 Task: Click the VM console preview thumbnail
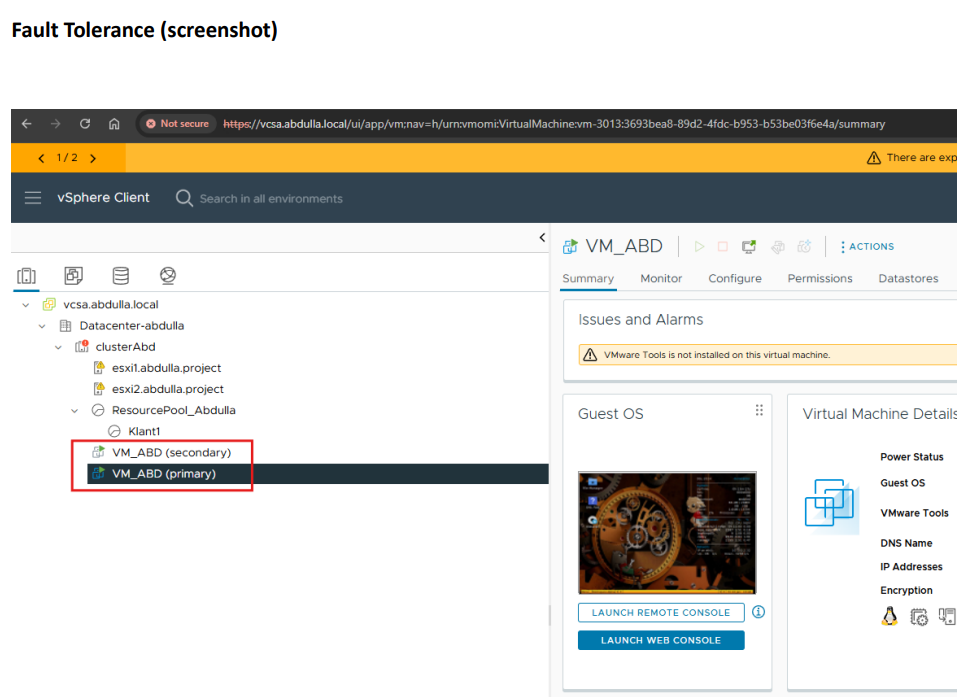click(x=667, y=533)
